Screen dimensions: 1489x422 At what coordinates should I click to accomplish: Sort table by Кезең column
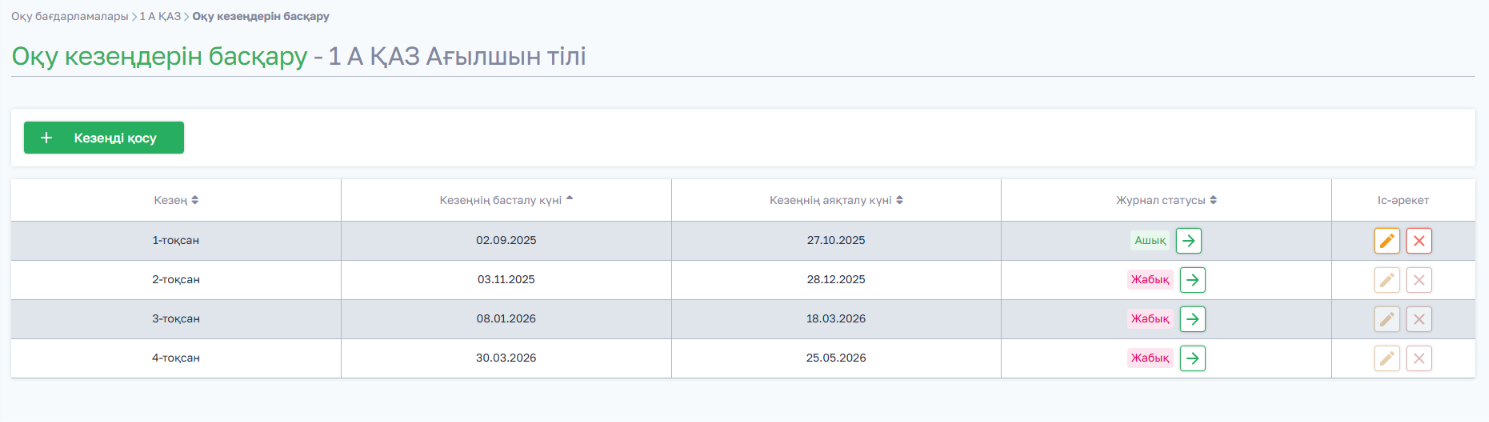pos(176,200)
